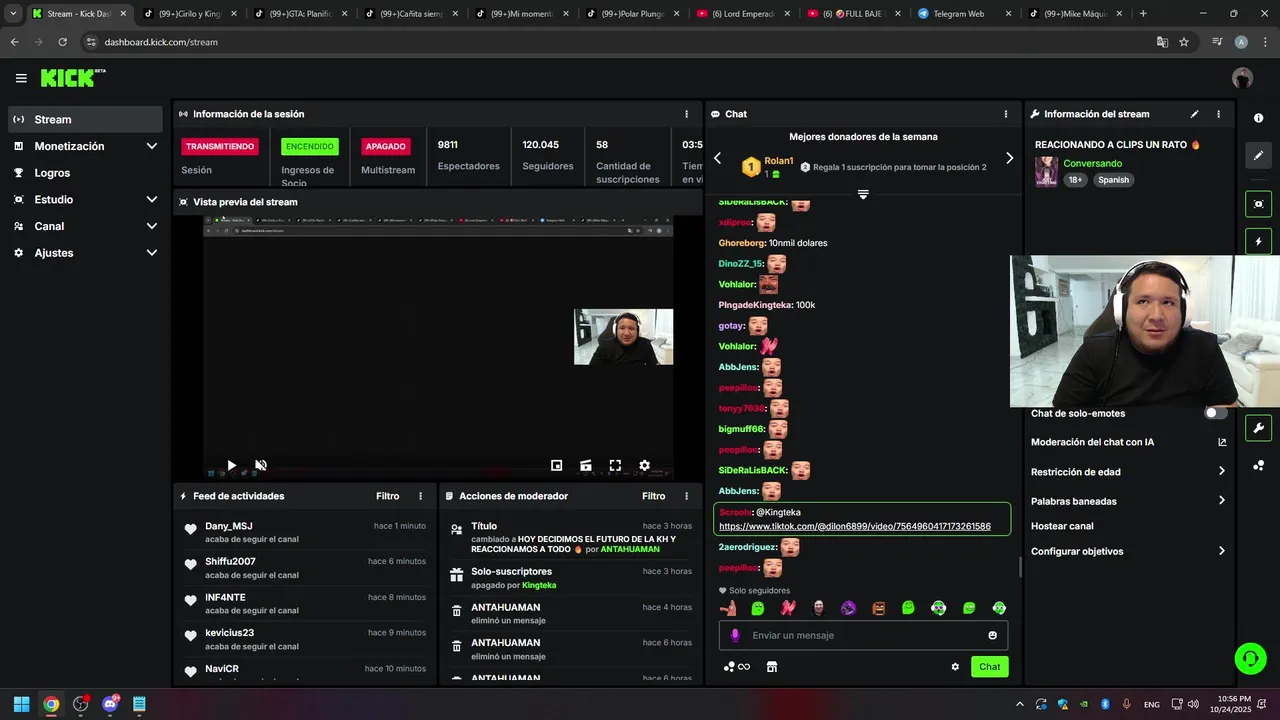Collapse chat header using the downward arrow handle
Viewport: 1280px width, 720px height.
point(863,194)
